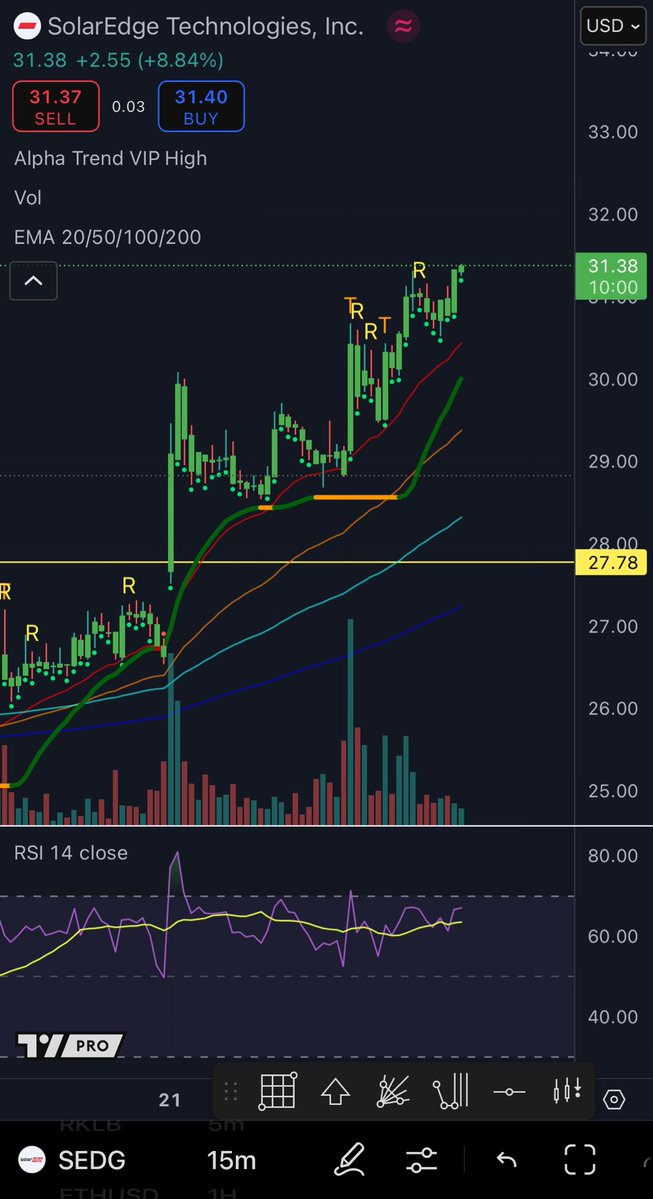Image resolution: width=653 pixels, height=1199 pixels.
Task: Select the Gann fan tool
Action: (x=393, y=1091)
